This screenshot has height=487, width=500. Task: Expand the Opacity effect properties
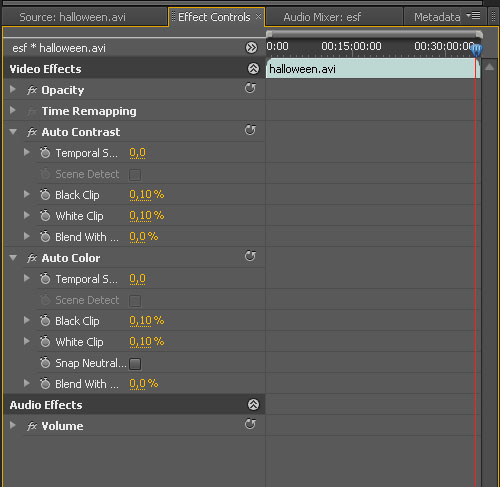tap(13, 89)
